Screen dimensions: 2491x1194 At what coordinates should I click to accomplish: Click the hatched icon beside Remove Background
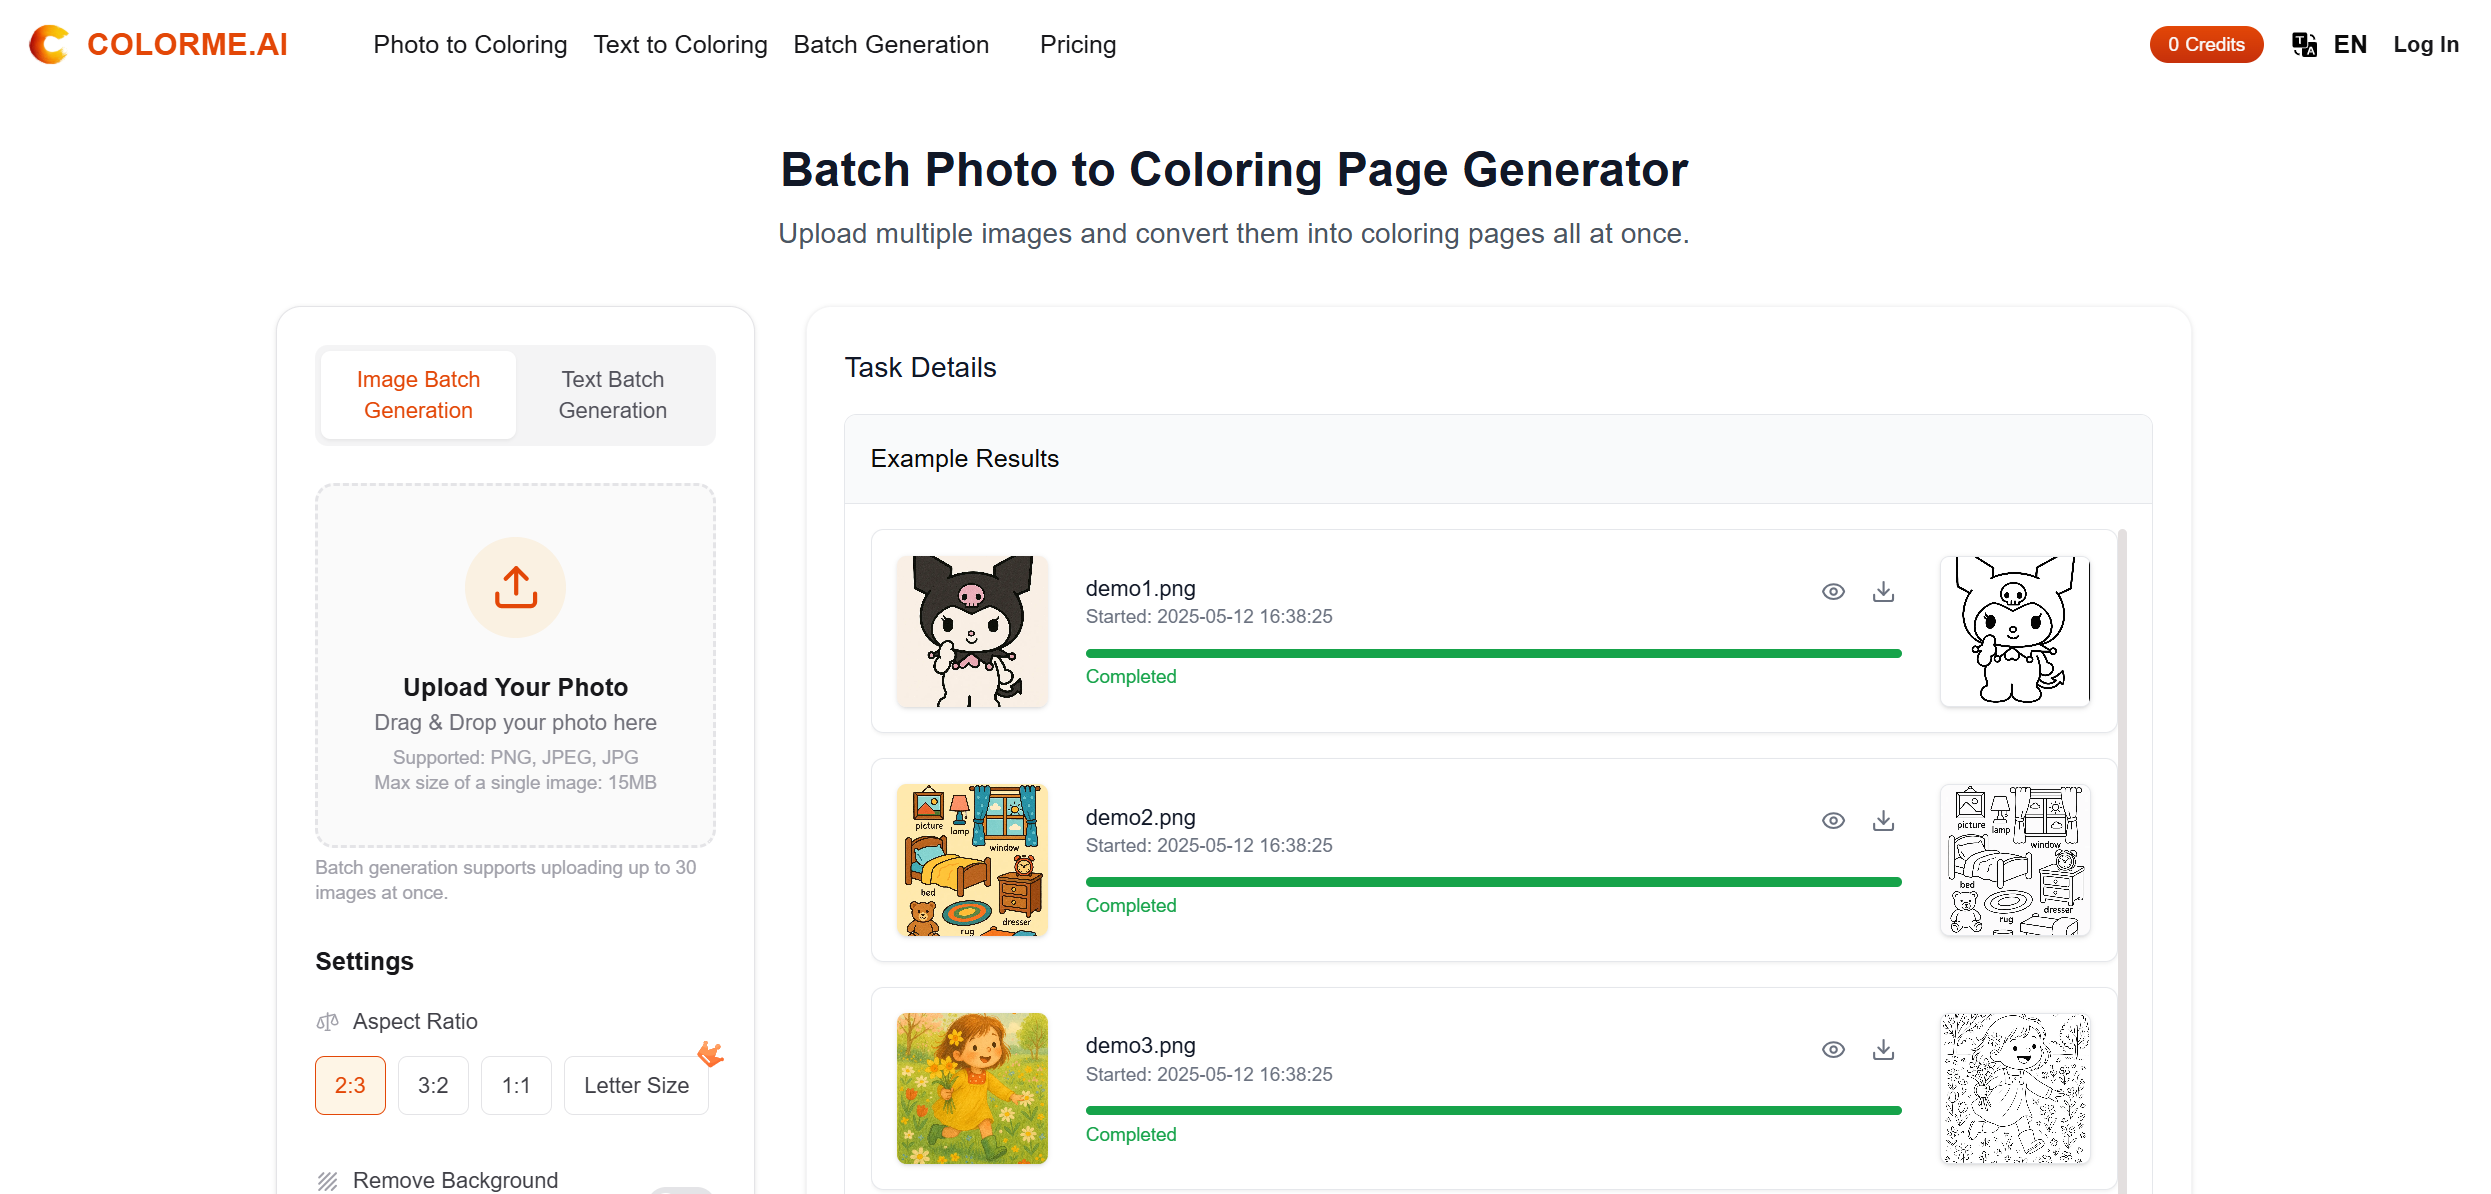click(326, 1180)
